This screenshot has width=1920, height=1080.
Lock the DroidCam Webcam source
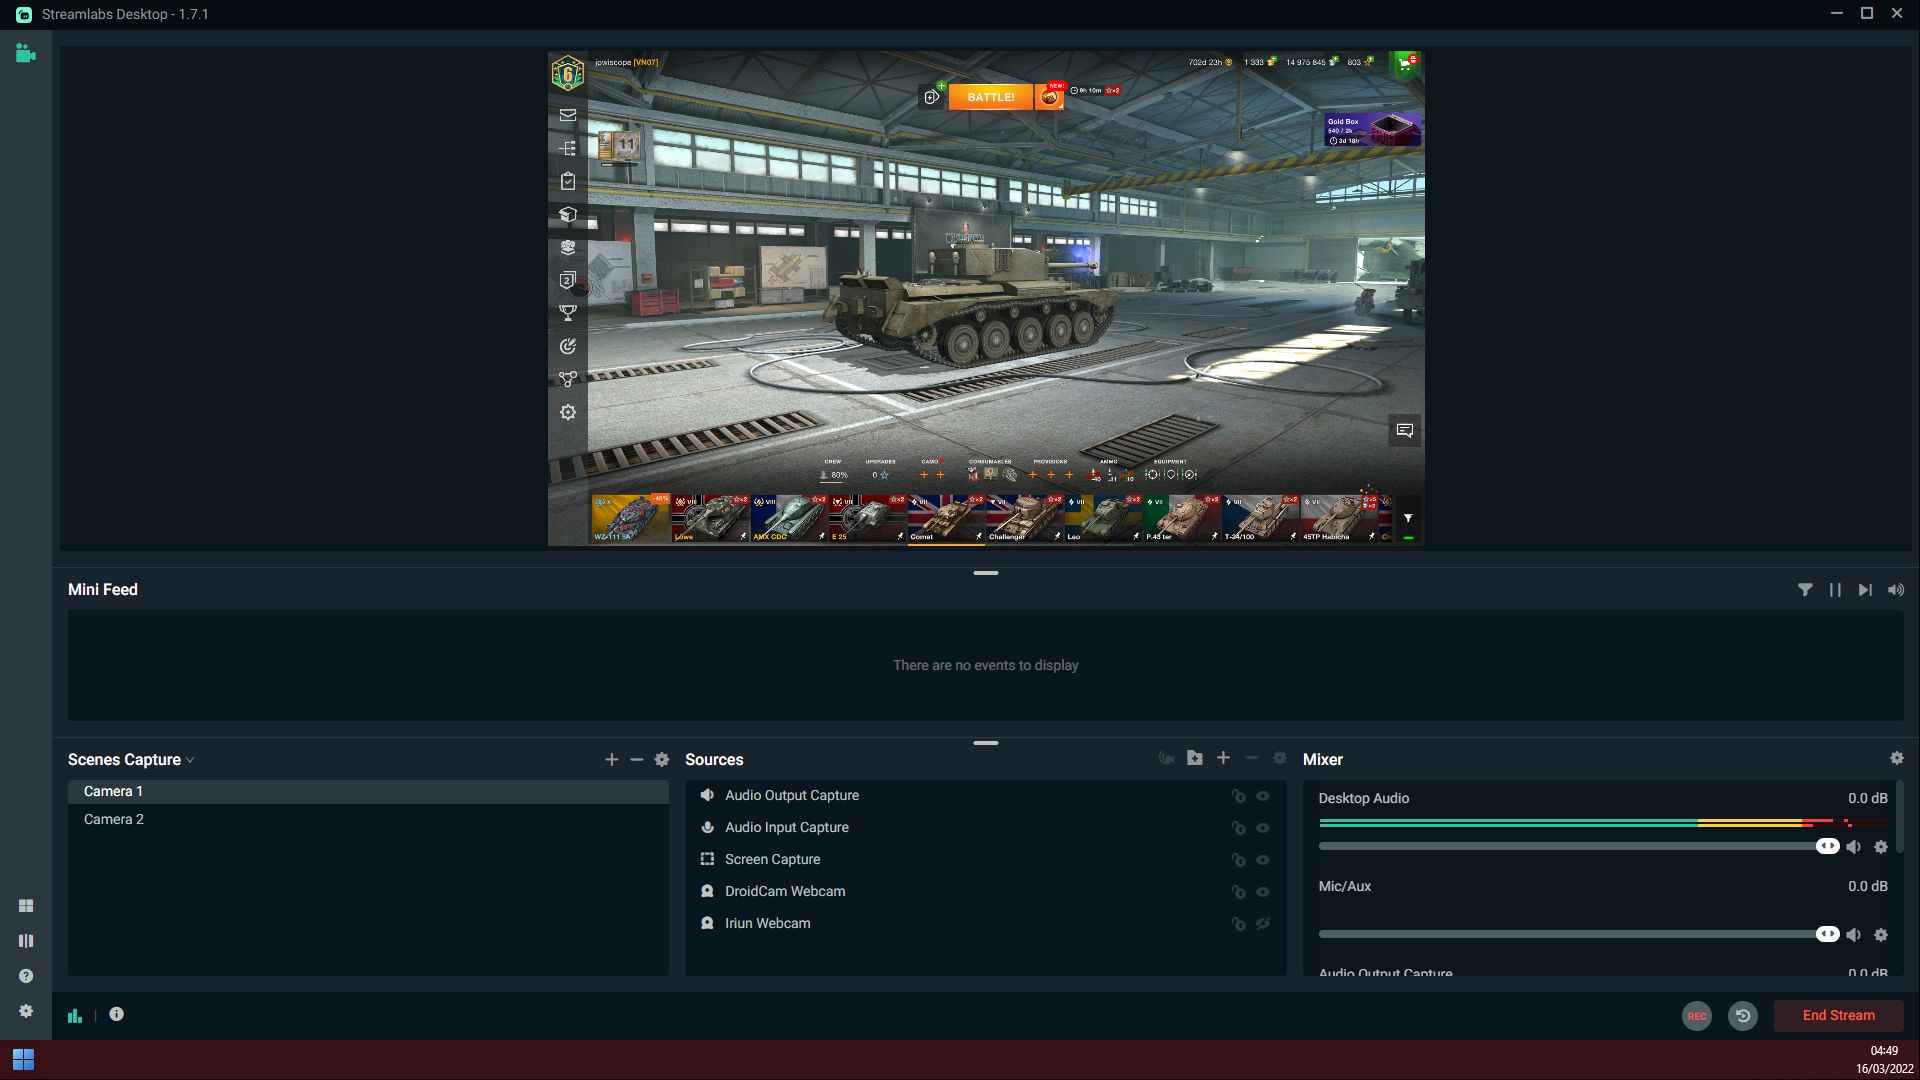point(1238,892)
